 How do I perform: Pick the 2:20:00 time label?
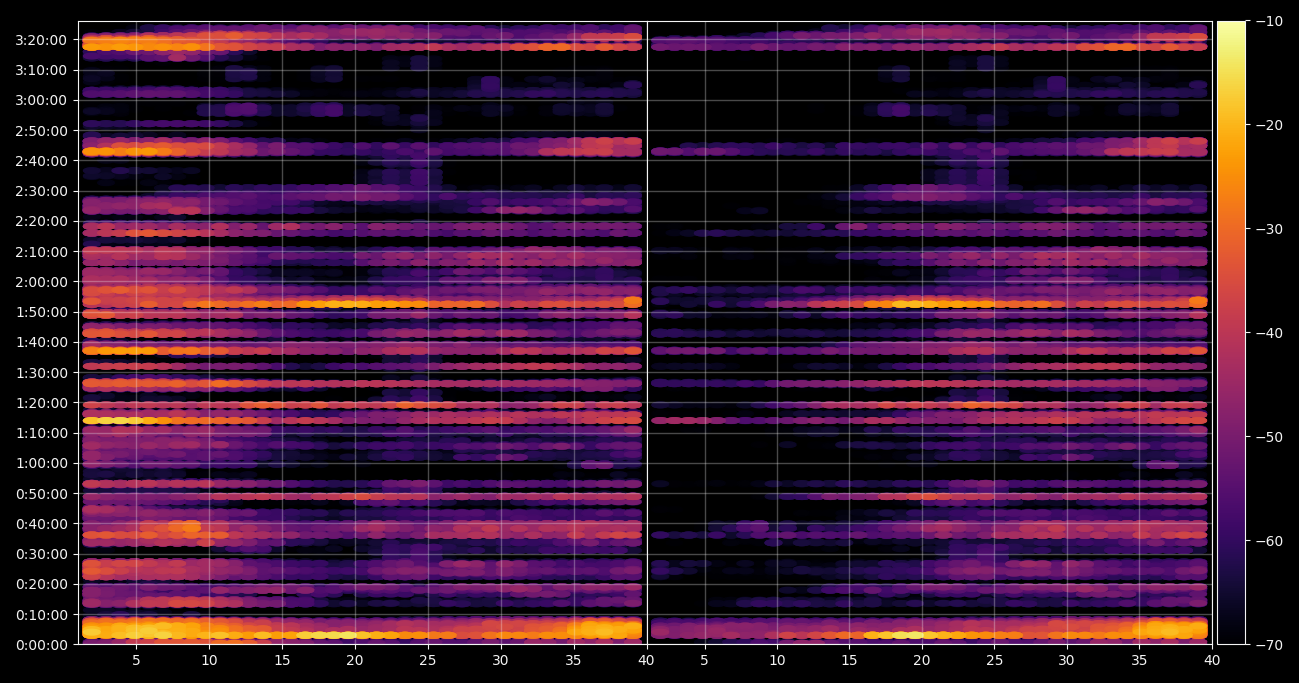click(42, 221)
